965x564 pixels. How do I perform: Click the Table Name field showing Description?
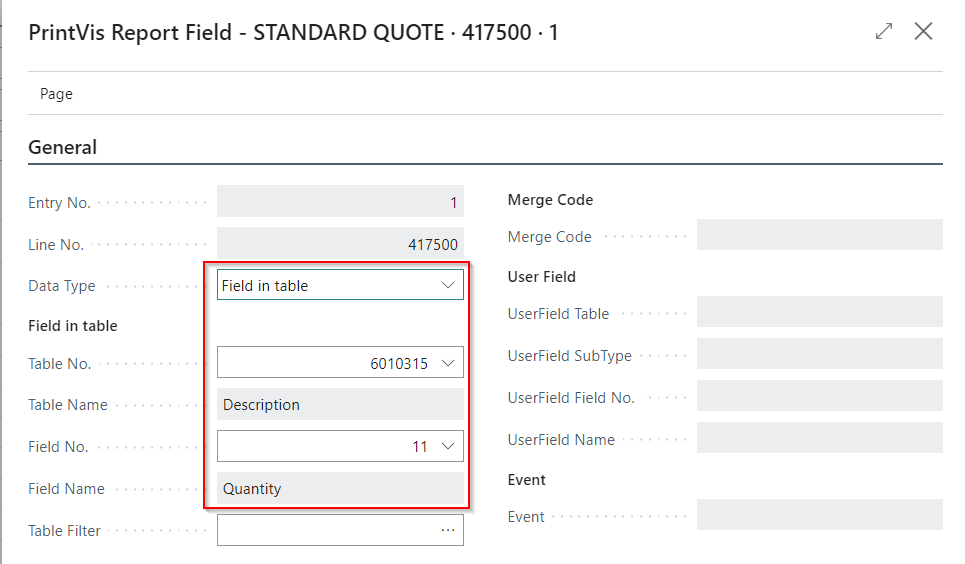tap(340, 405)
